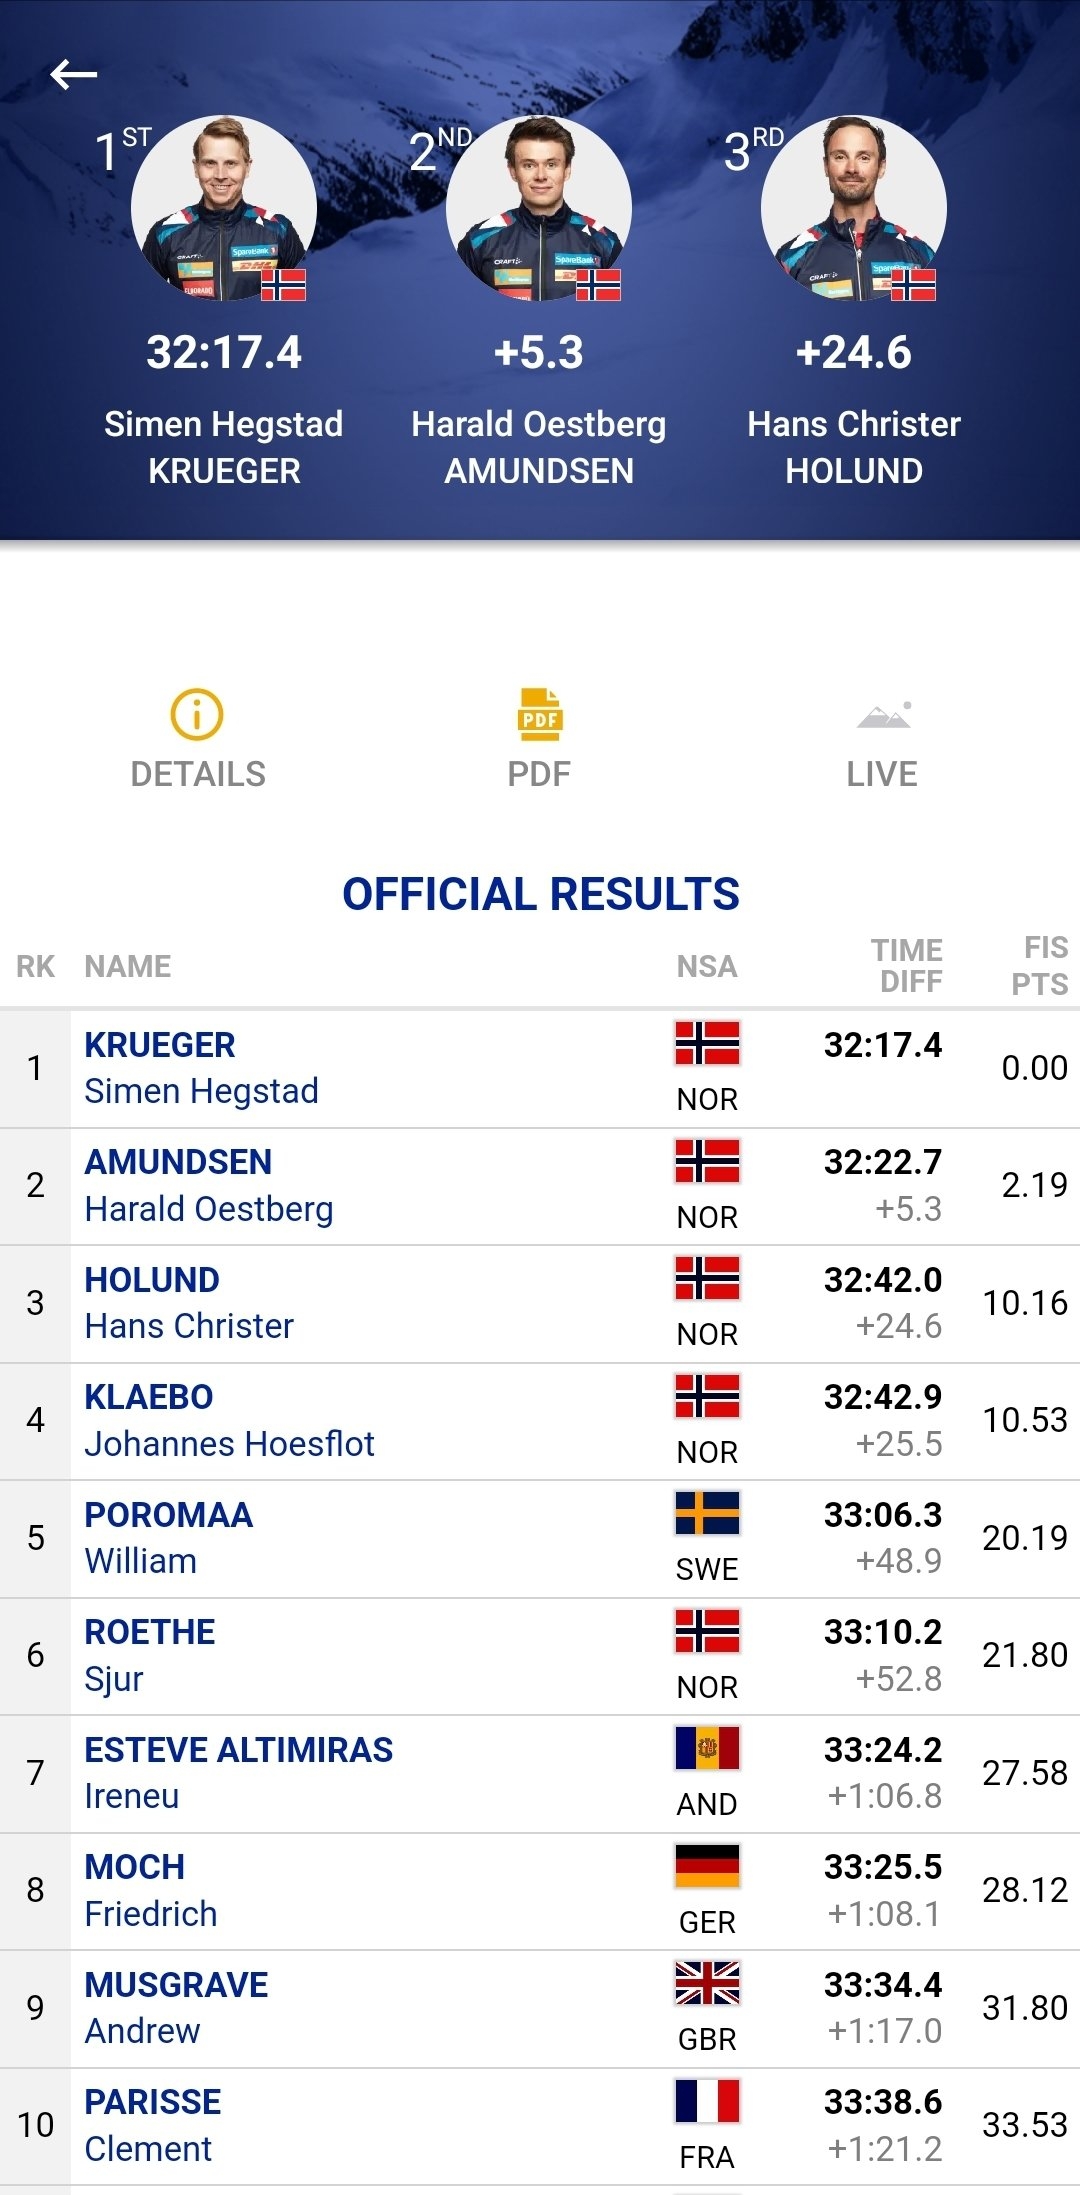Tap the back arrow icon
Viewport: 1080px width, 2195px height.
pos(73,74)
